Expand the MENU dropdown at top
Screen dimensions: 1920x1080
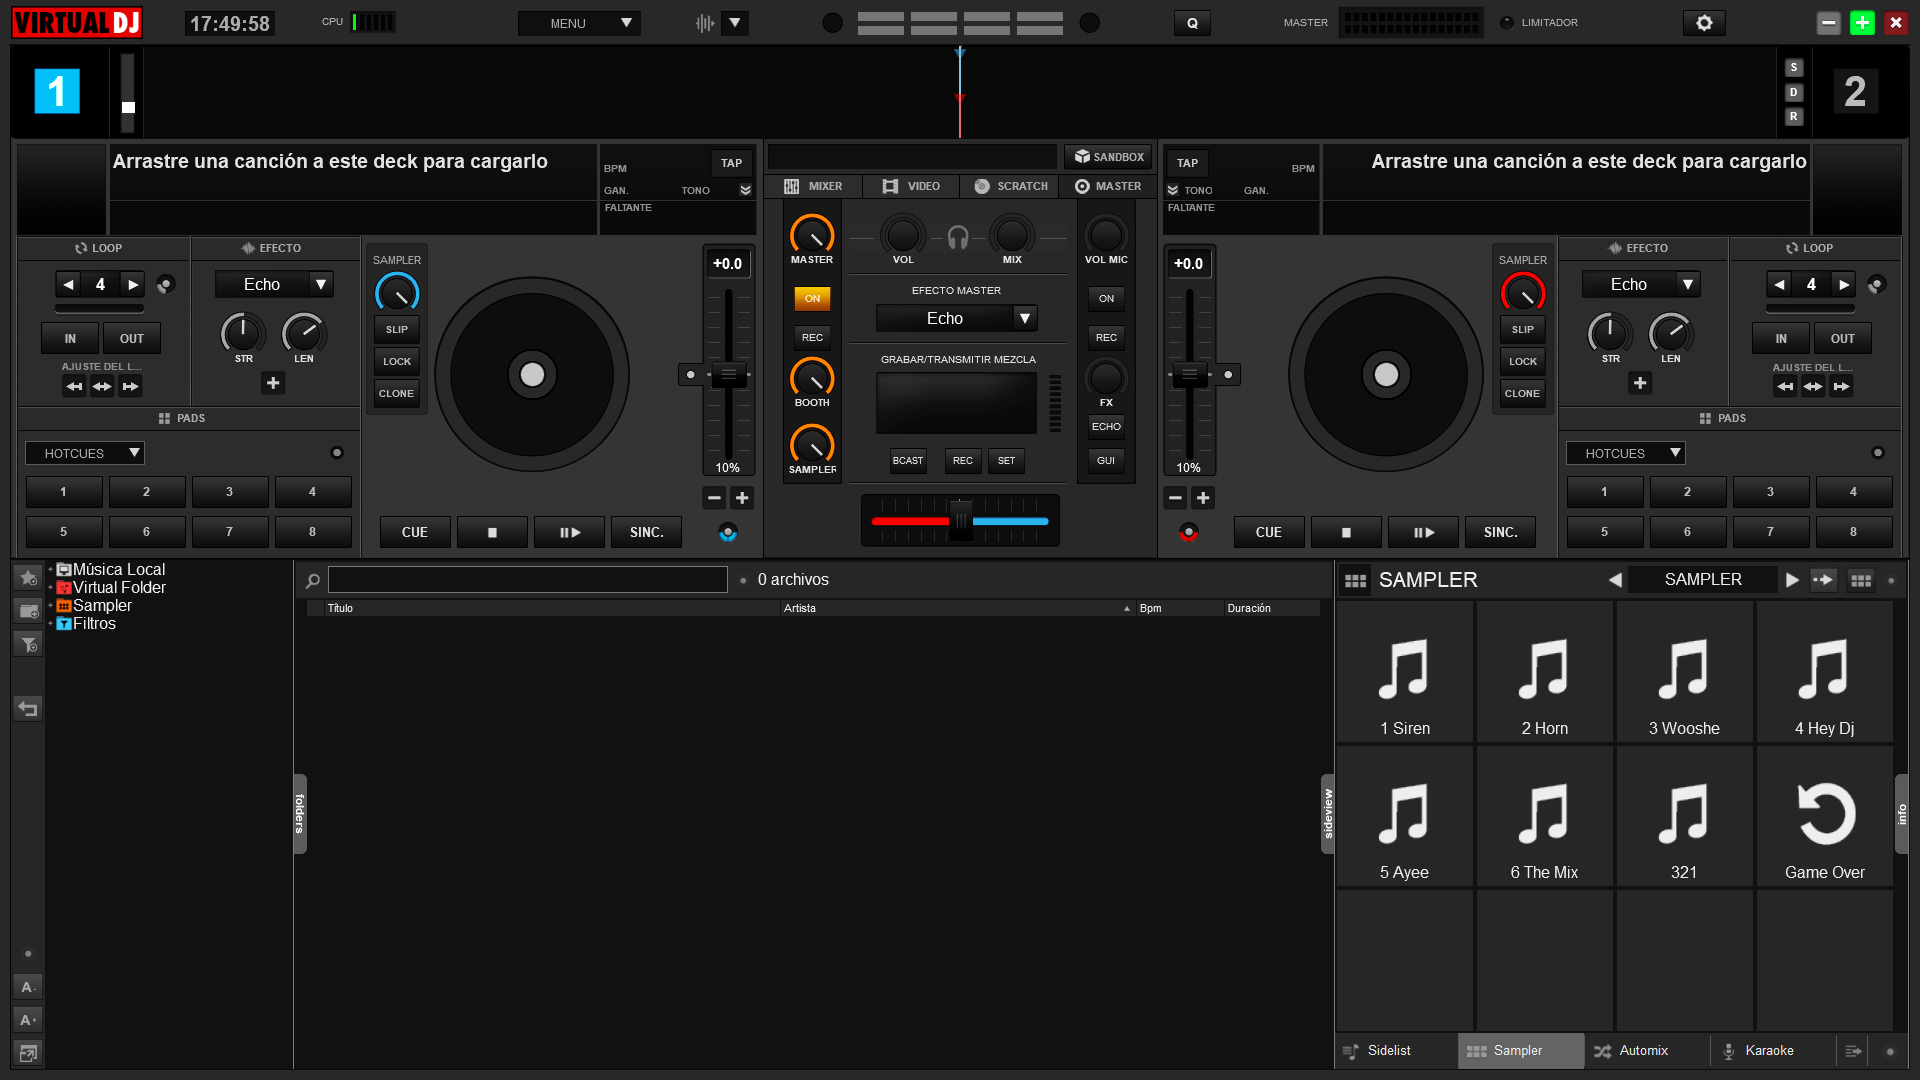pos(580,23)
